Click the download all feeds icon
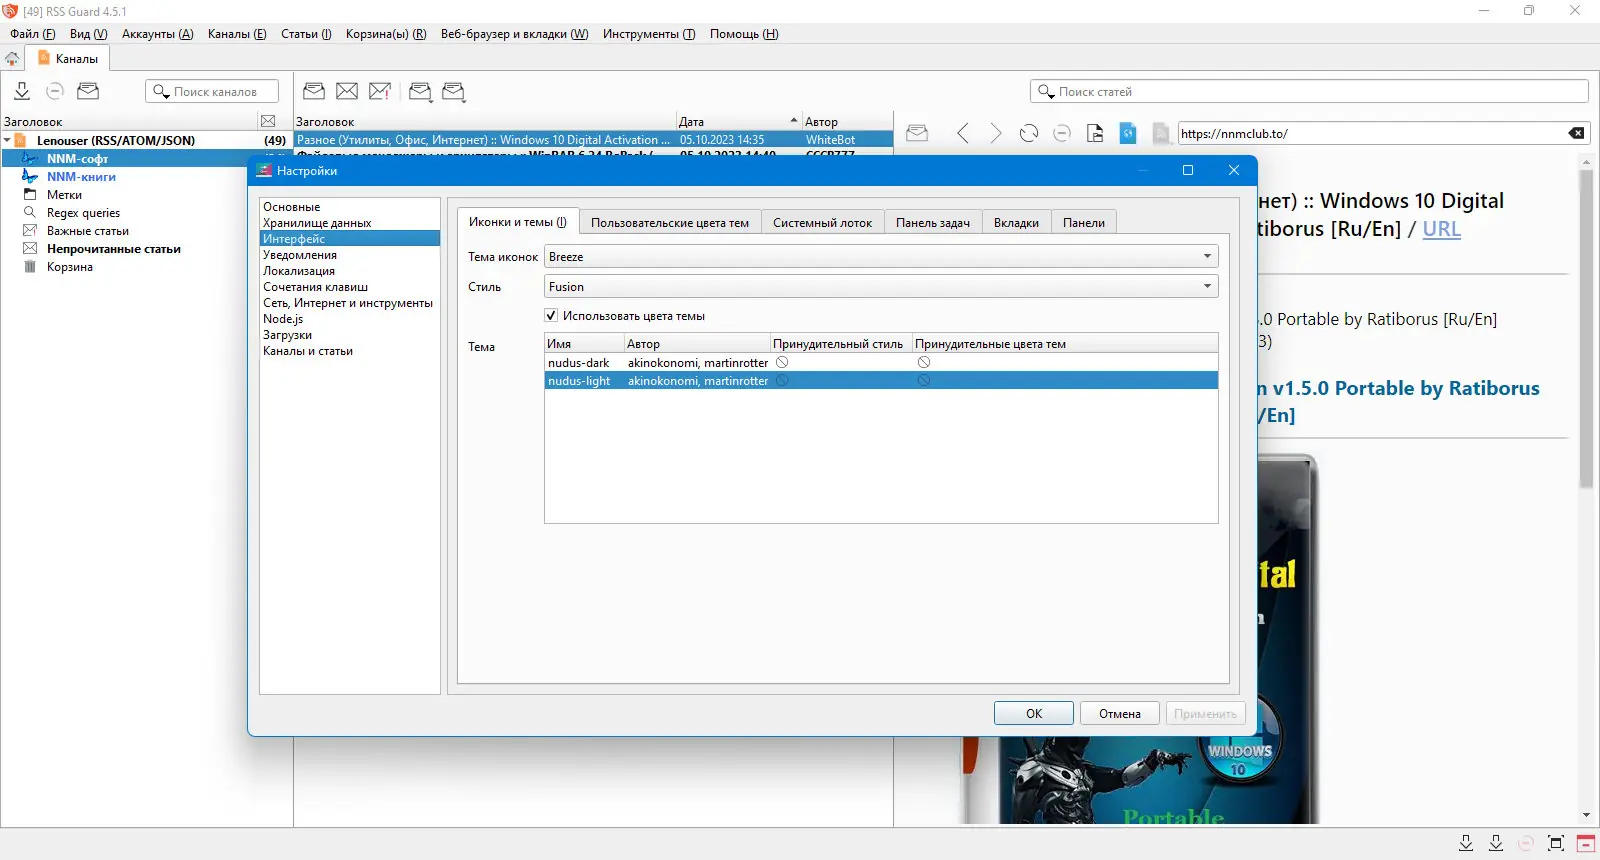The width and height of the screenshot is (1600, 860). pyautogui.click(x=22, y=91)
